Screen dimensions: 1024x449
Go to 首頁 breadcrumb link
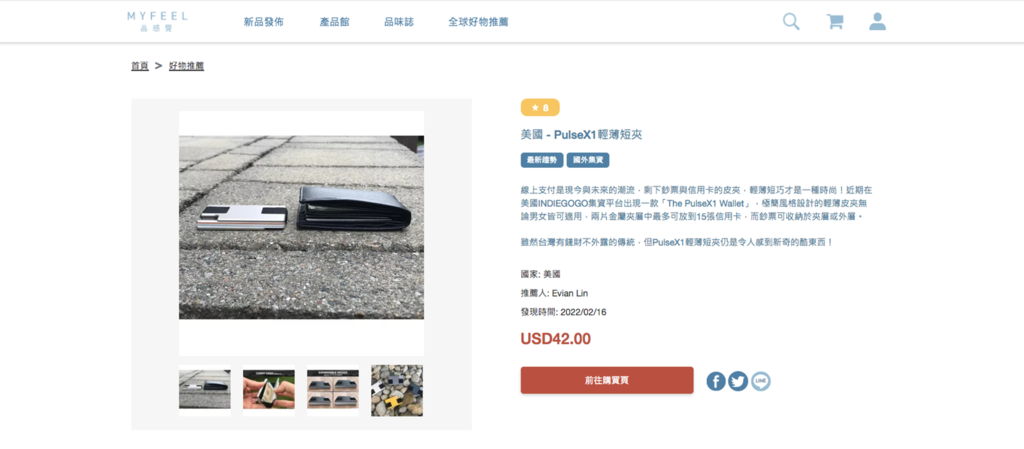point(140,66)
